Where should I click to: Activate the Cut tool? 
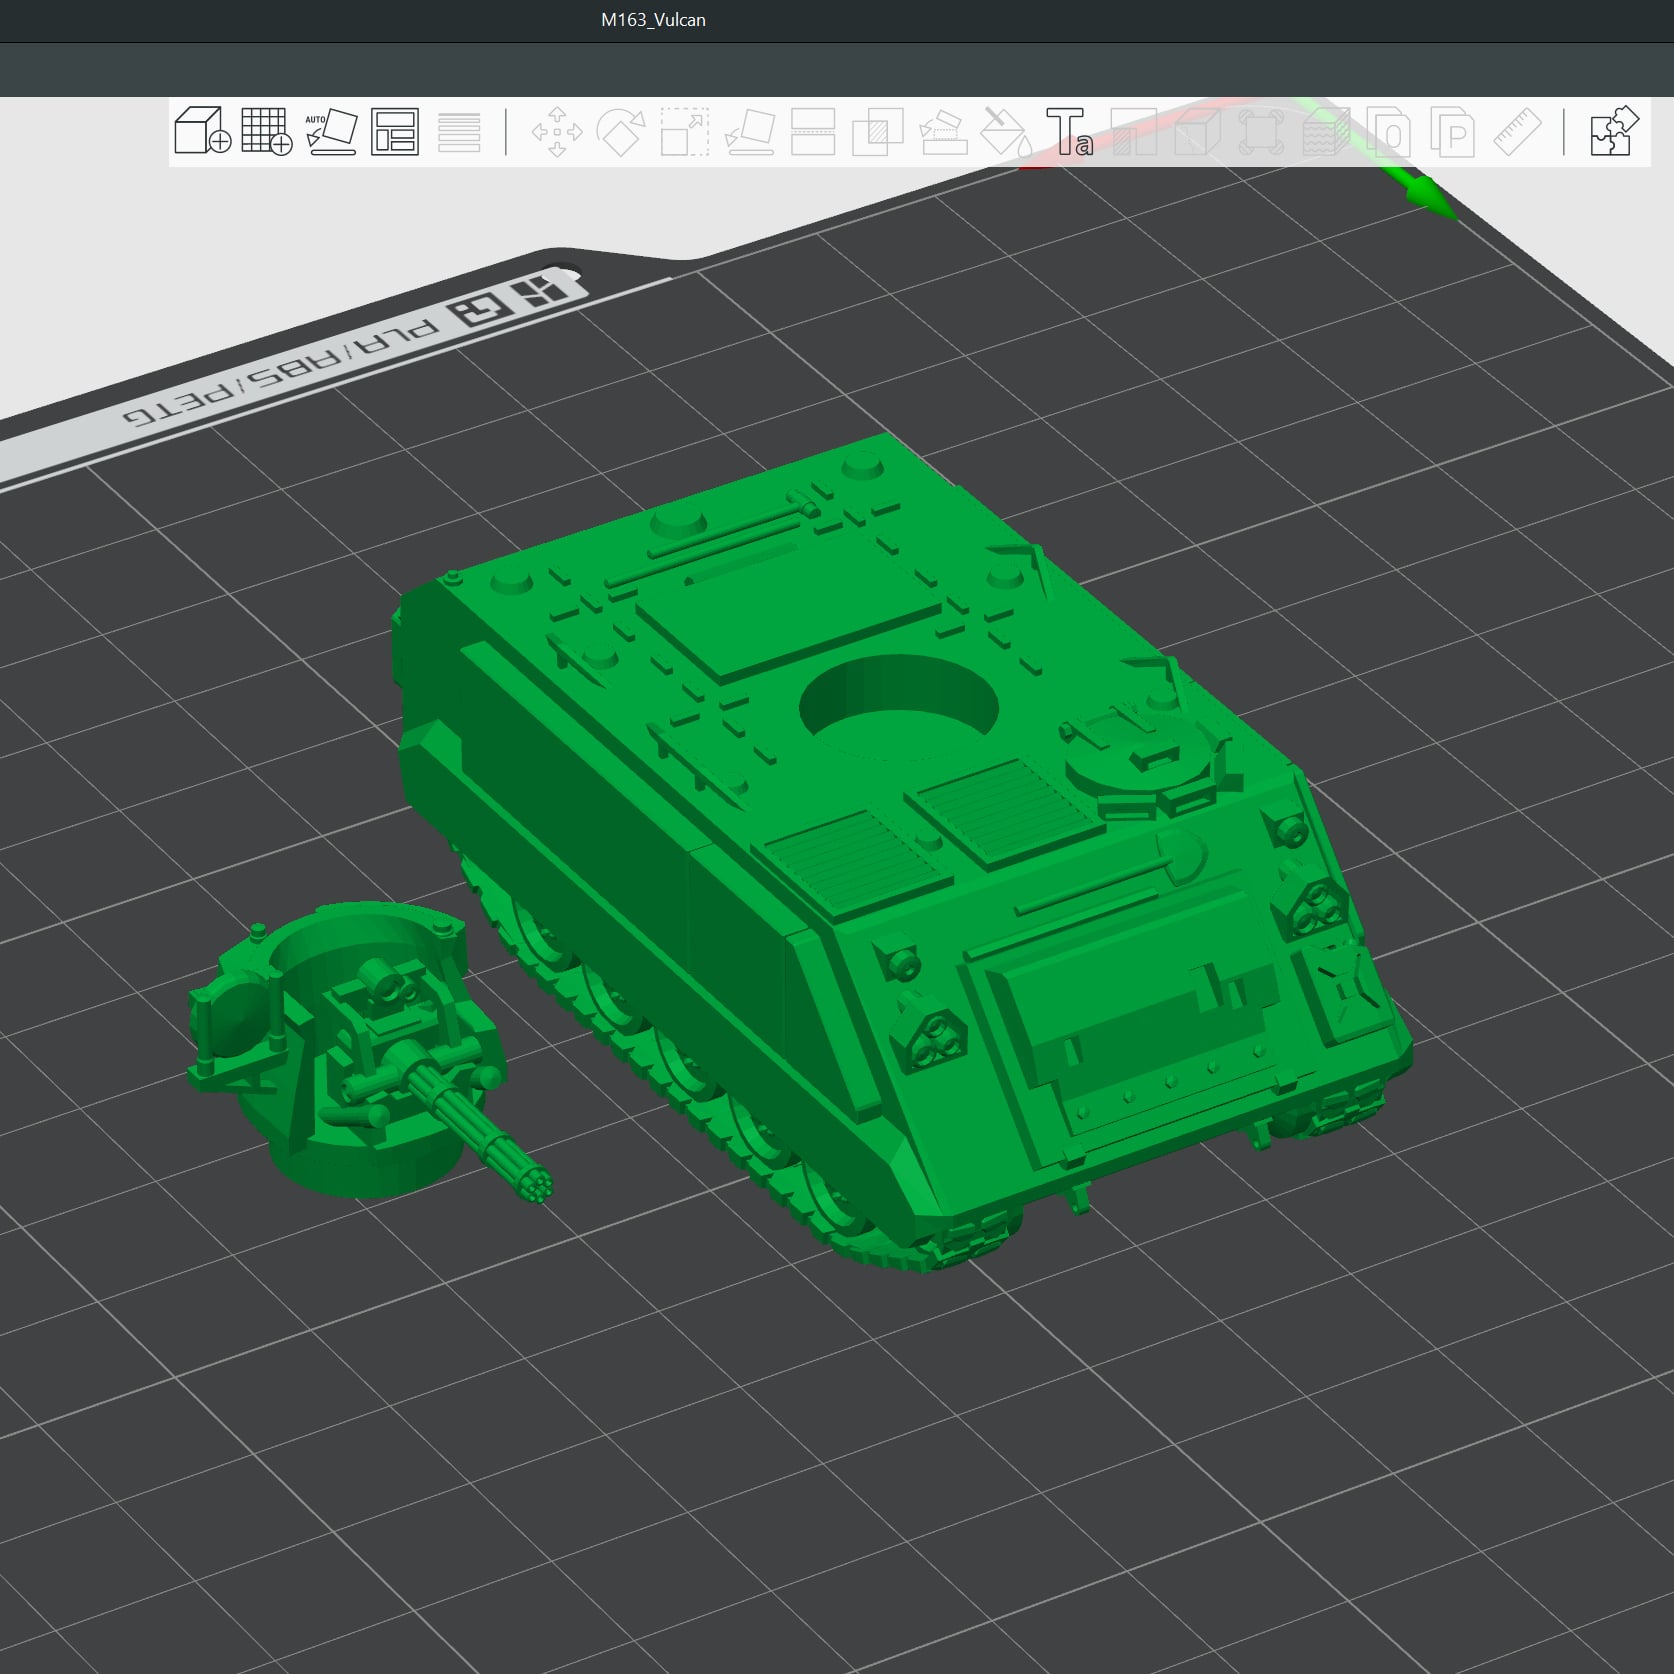[x=813, y=131]
